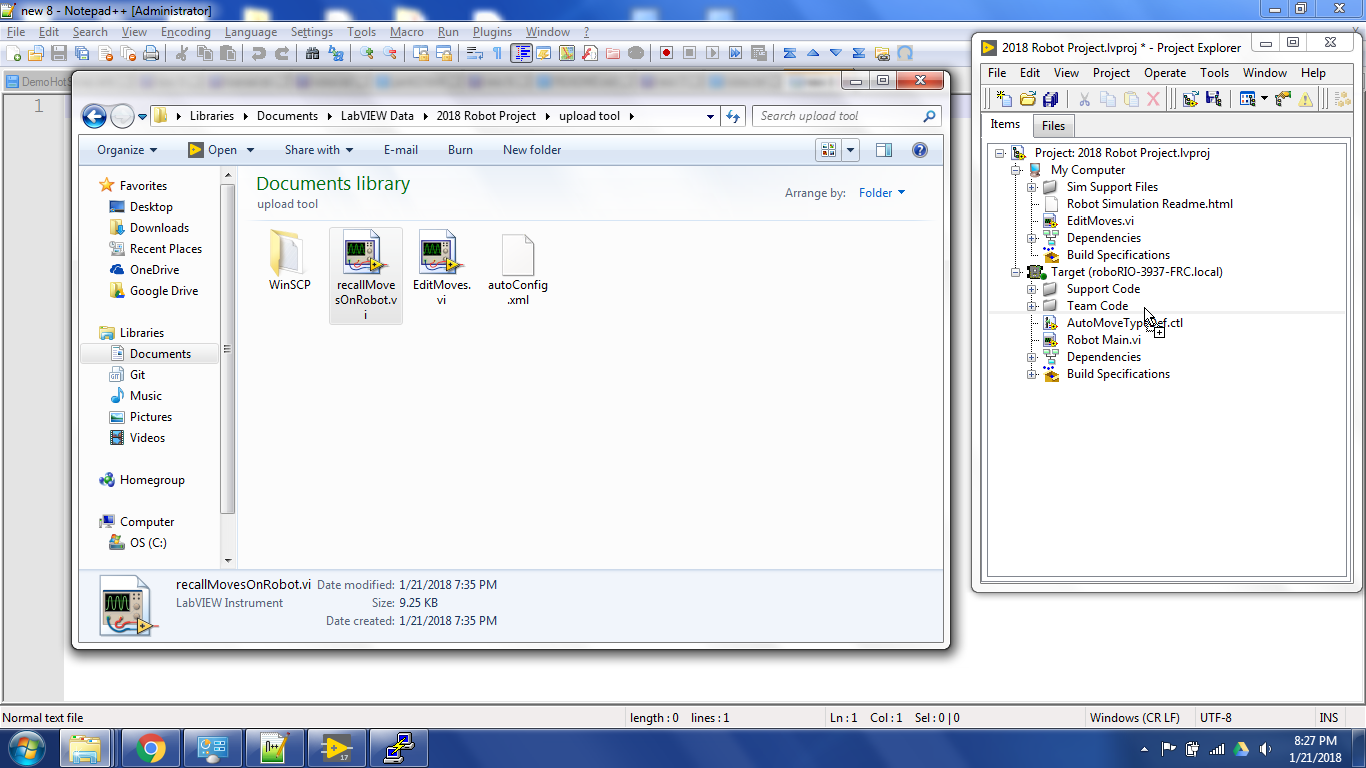This screenshot has height=768, width=1366.
Task: Click LabVIEW Data in the address breadcrumb
Action: (x=376, y=116)
